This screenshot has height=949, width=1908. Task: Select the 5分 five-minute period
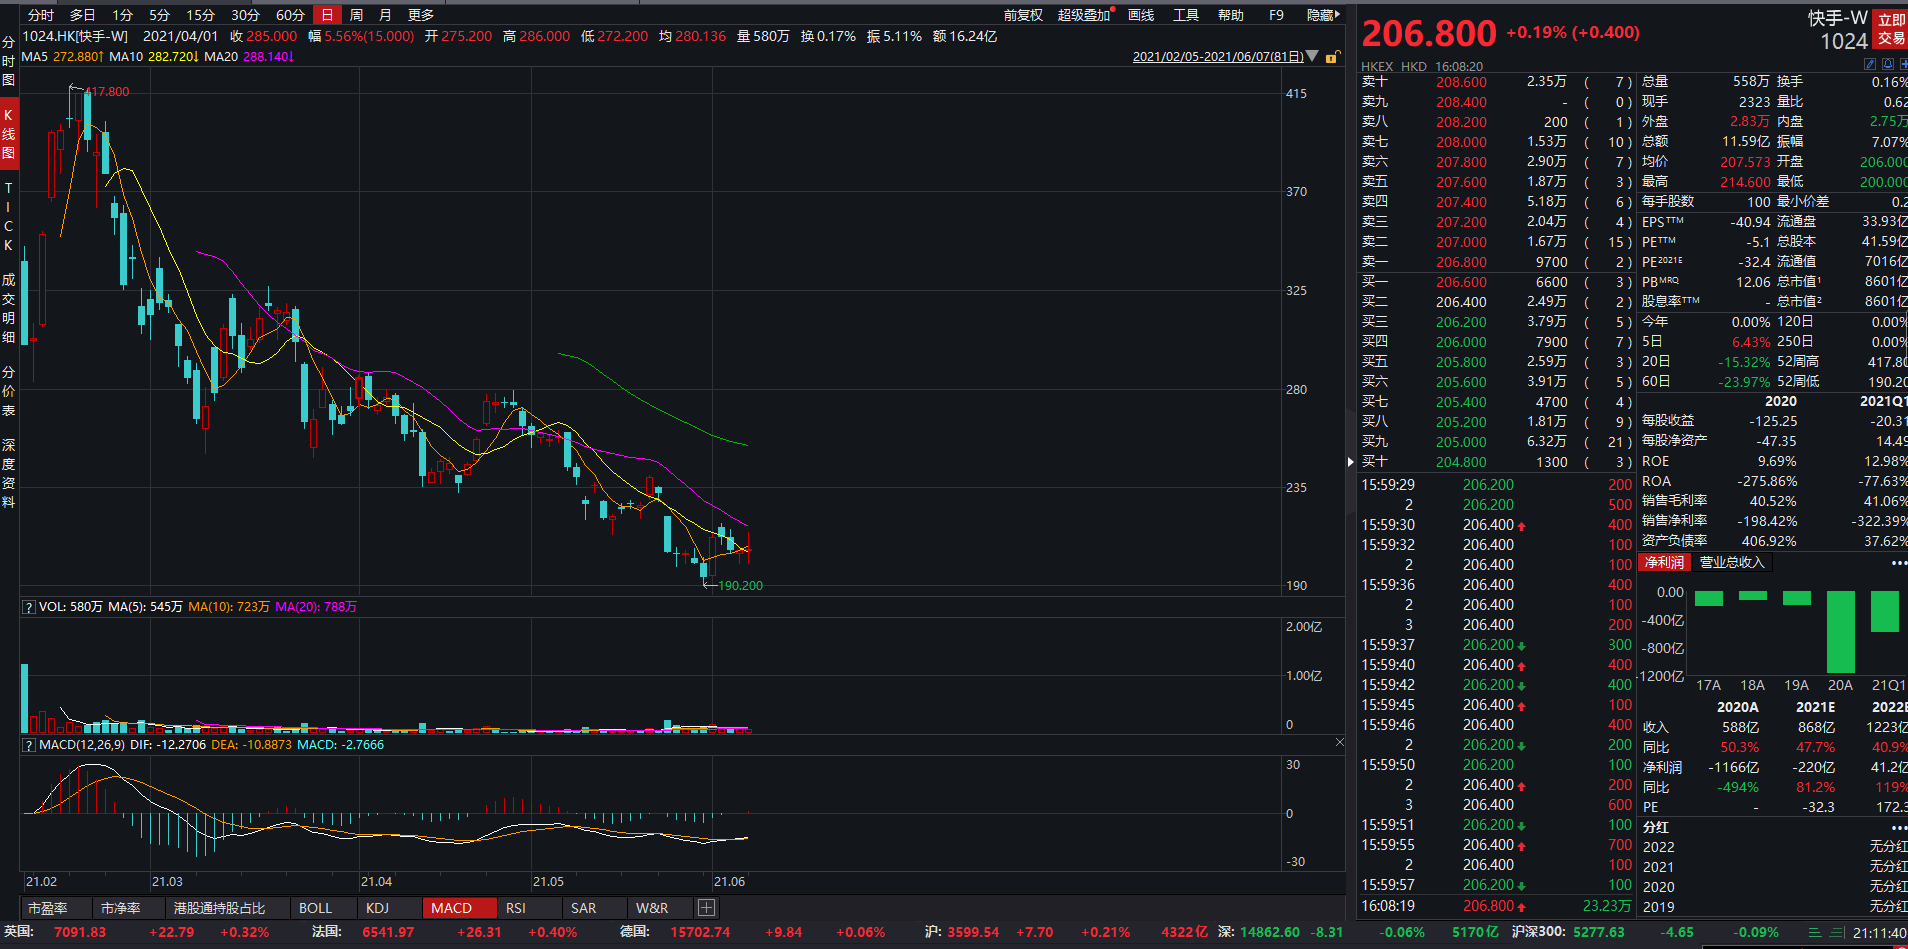pyautogui.click(x=159, y=15)
